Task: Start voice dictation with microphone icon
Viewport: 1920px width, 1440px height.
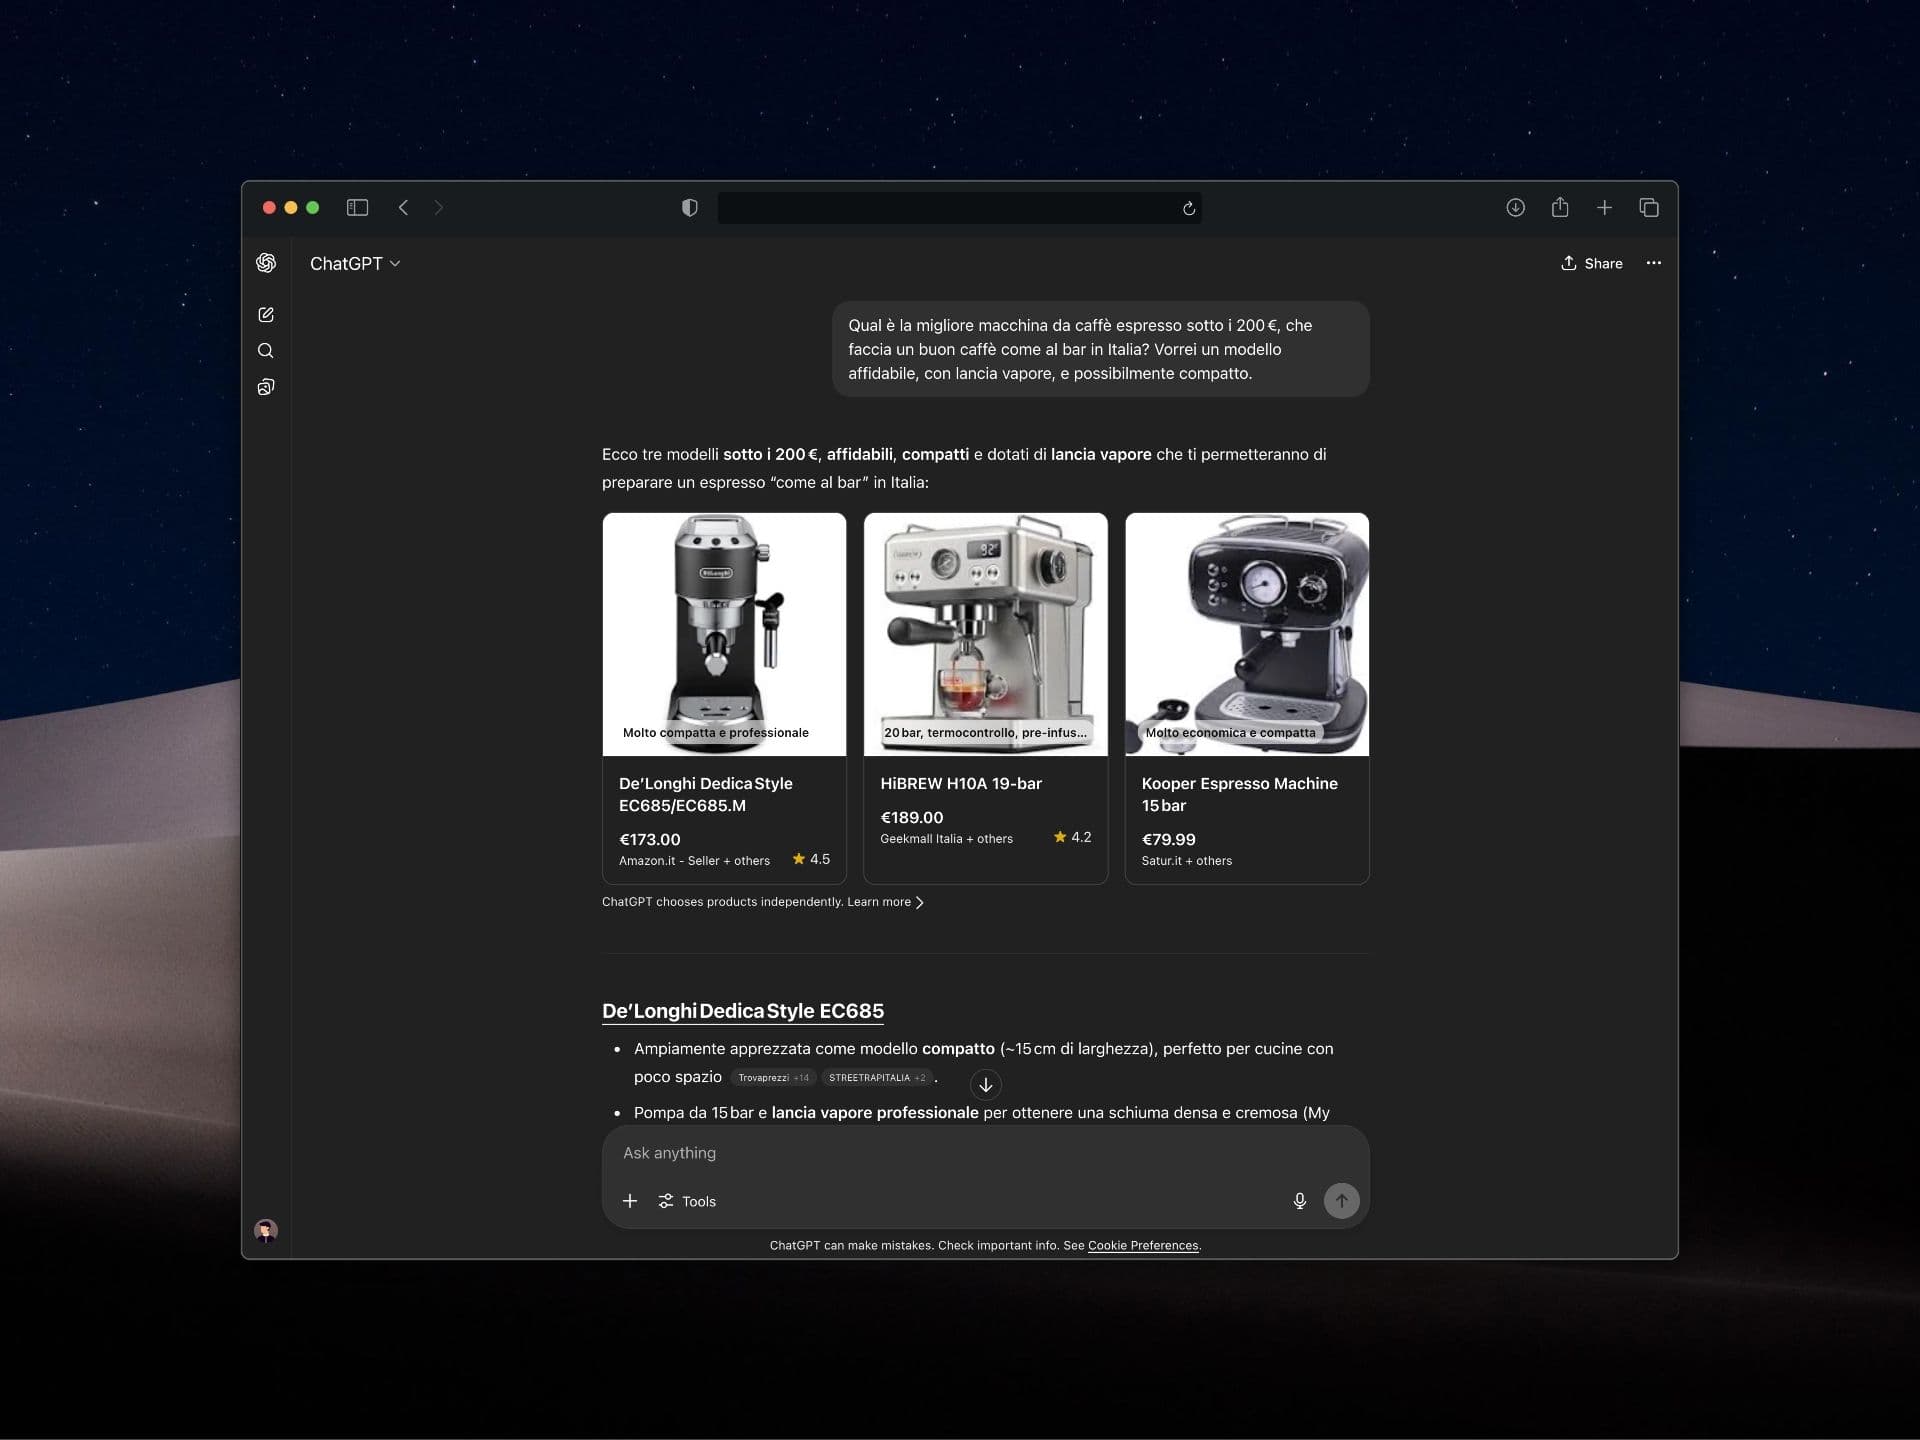Action: pyautogui.click(x=1299, y=1201)
